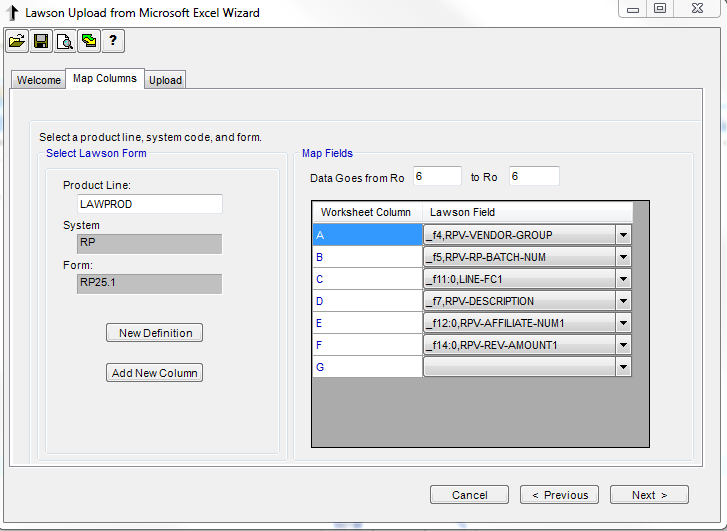Open Help with the question mark icon
The height and width of the screenshot is (531, 727).
(x=113, y=41)
